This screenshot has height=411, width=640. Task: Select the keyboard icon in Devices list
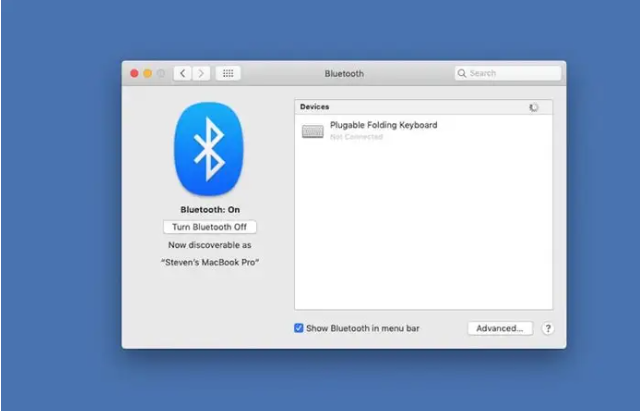click(313, 131)
